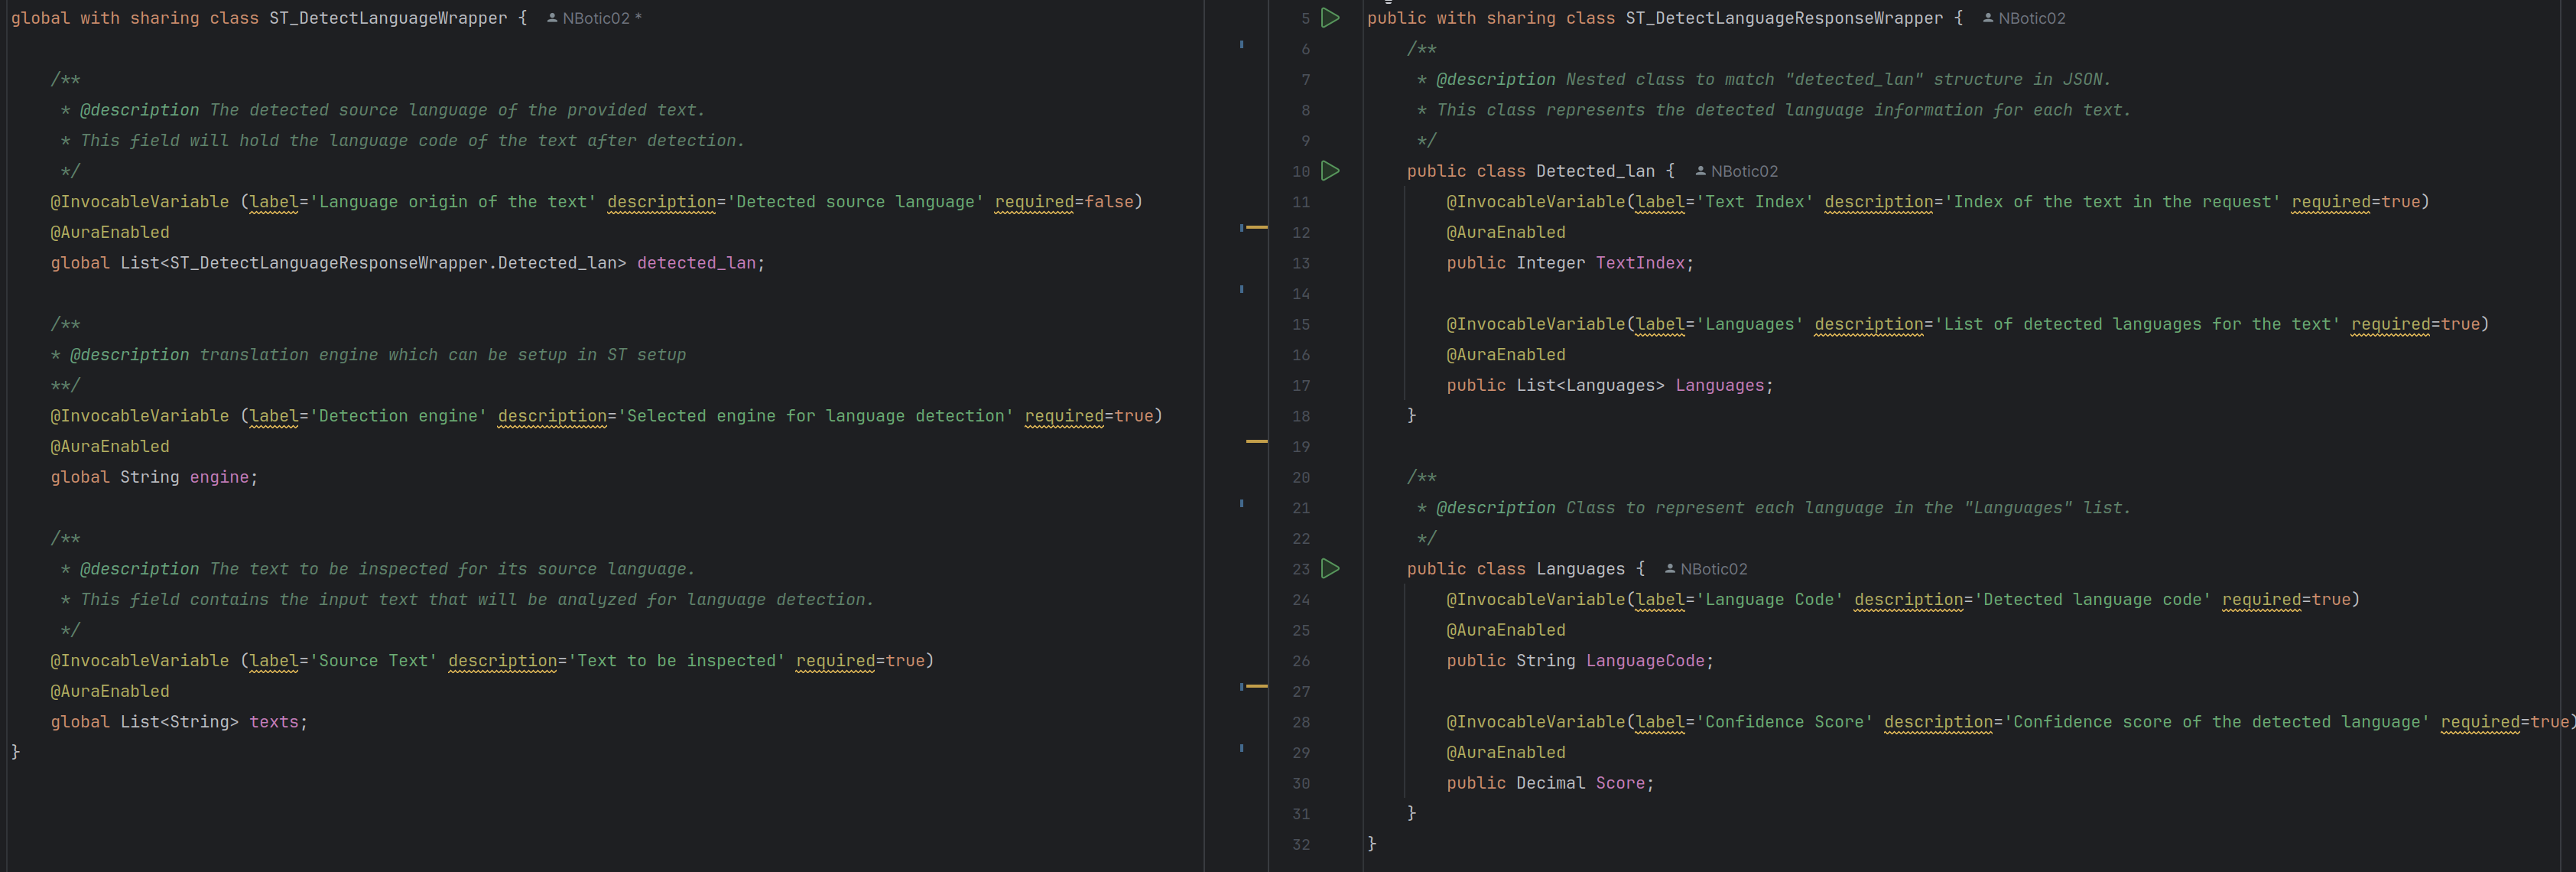The height and width of the screenshot is (872, 2576).
Task: Open author hint NBotic02 after Detected_lan class
Action: point(1736,171)
